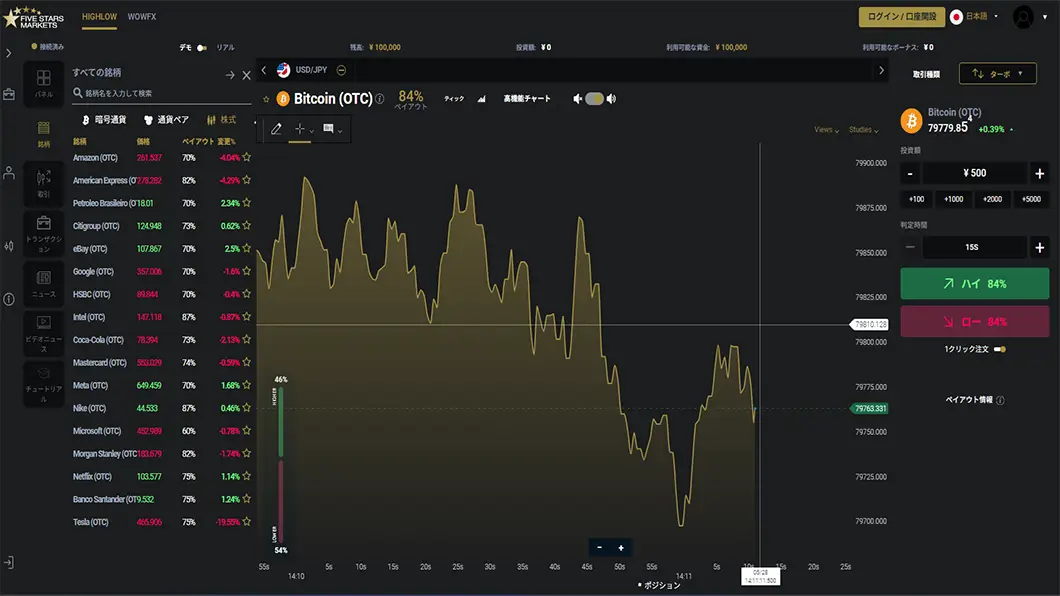1060x596 pixels.
Task: Star the Intel (OTC) row
Action: pyautogui.click(x=247, y=316)
